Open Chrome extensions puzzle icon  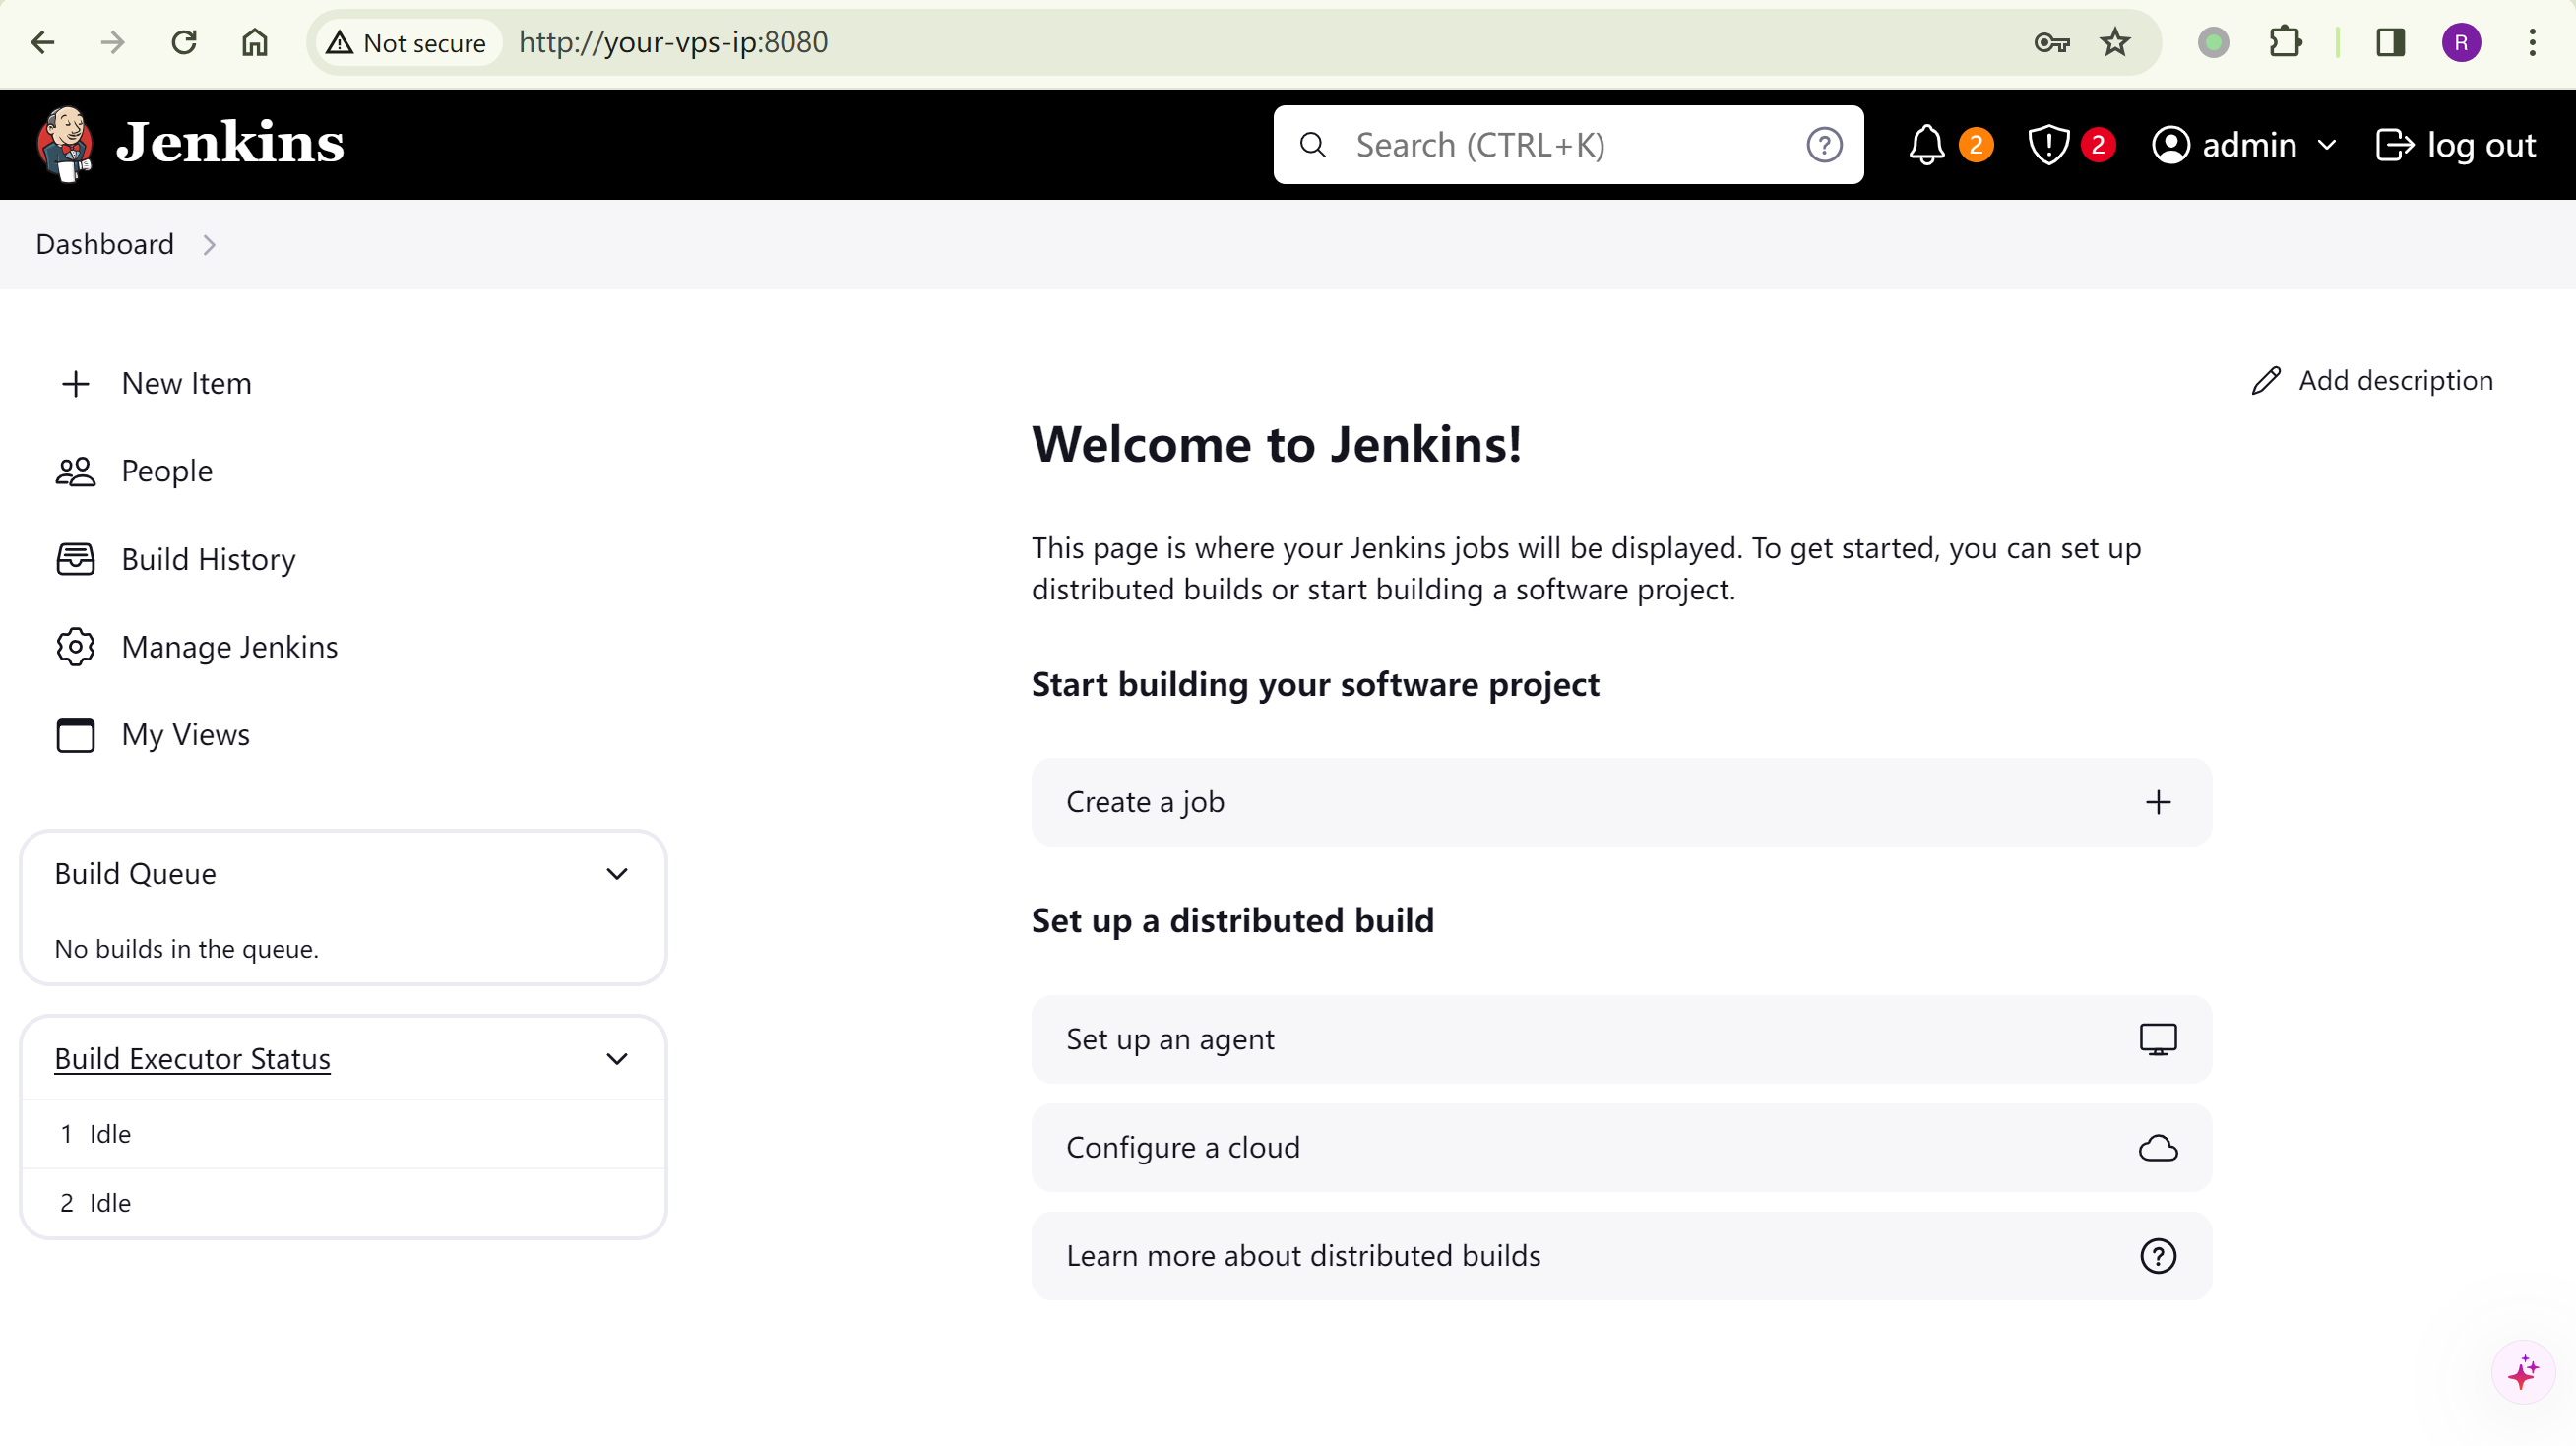(2285, 42)
